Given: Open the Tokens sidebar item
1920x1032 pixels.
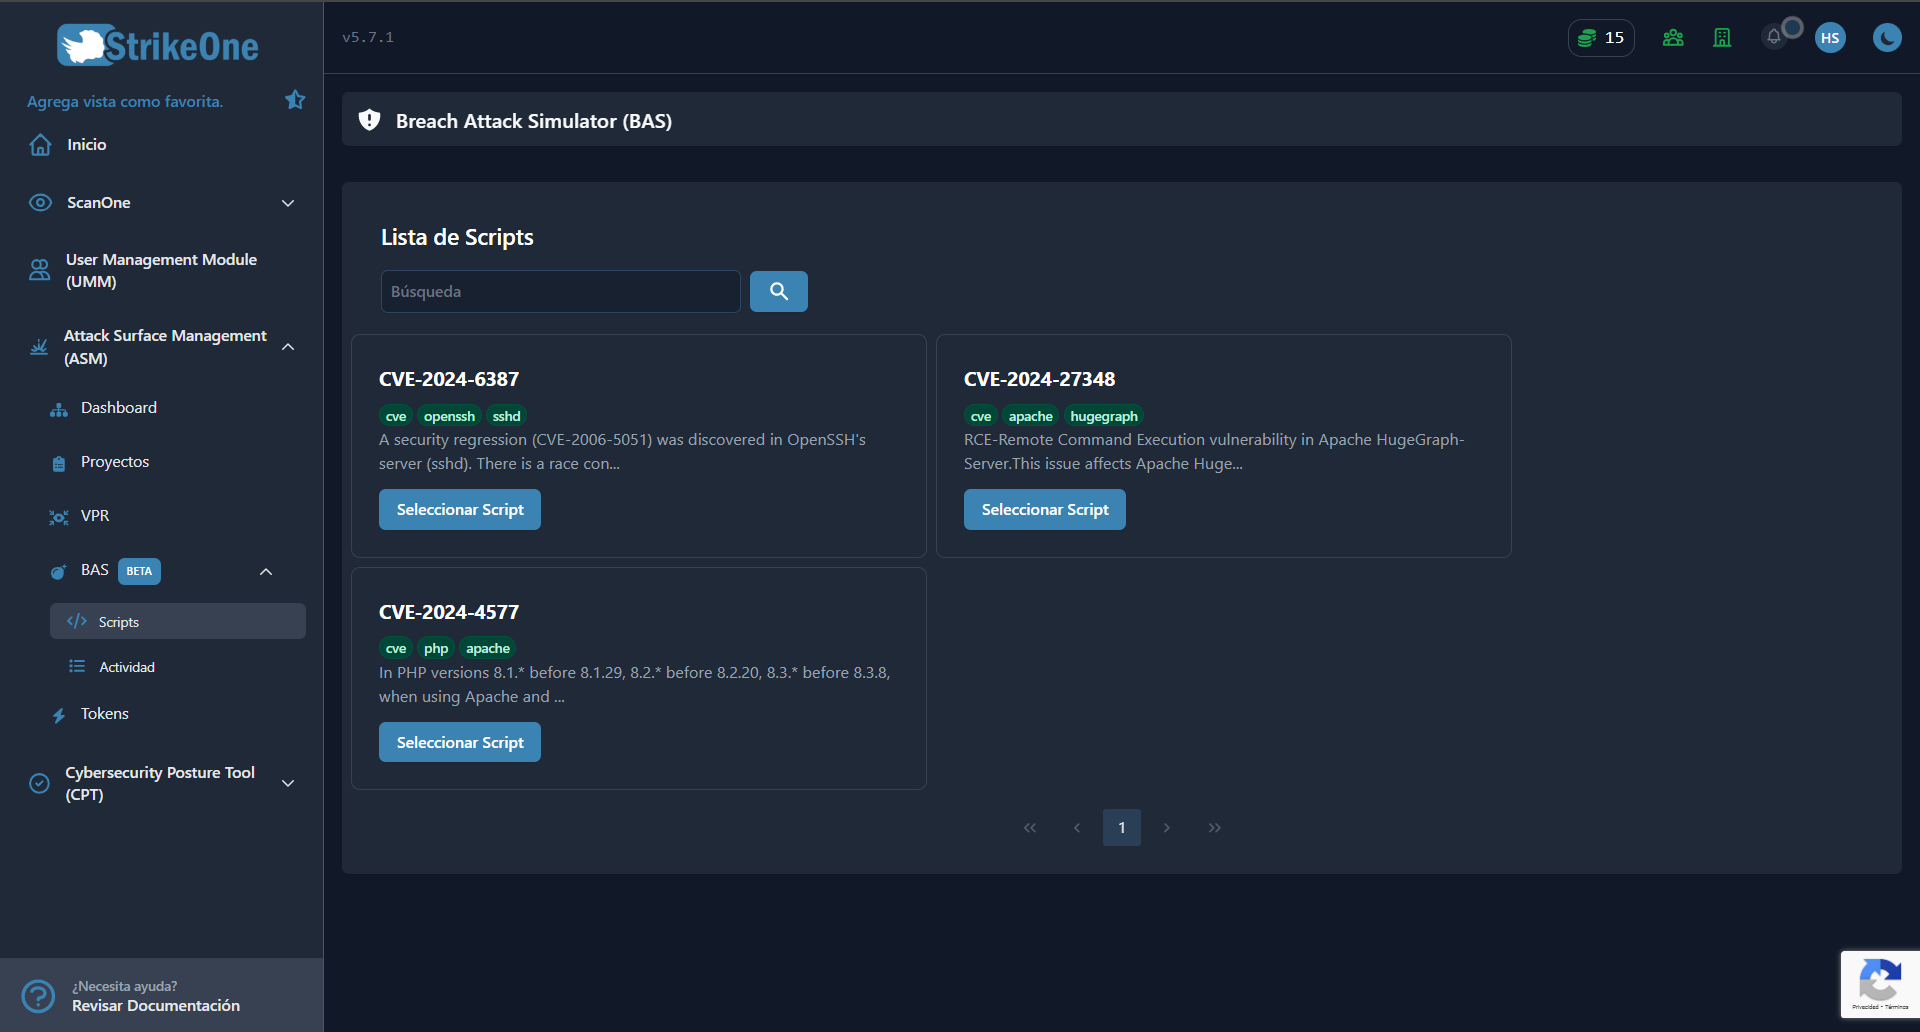Looking at the screenshot, I should (x=105, y=714).
